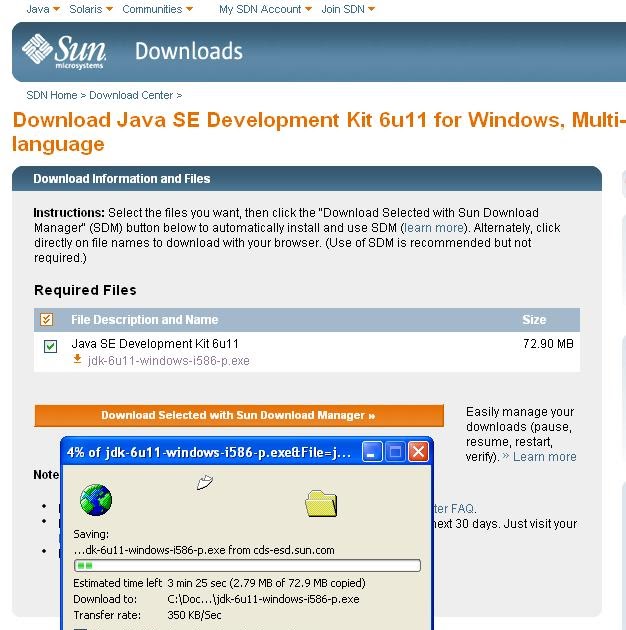
Task: Click the learn more link in Instructions
Action: (434, 228)
